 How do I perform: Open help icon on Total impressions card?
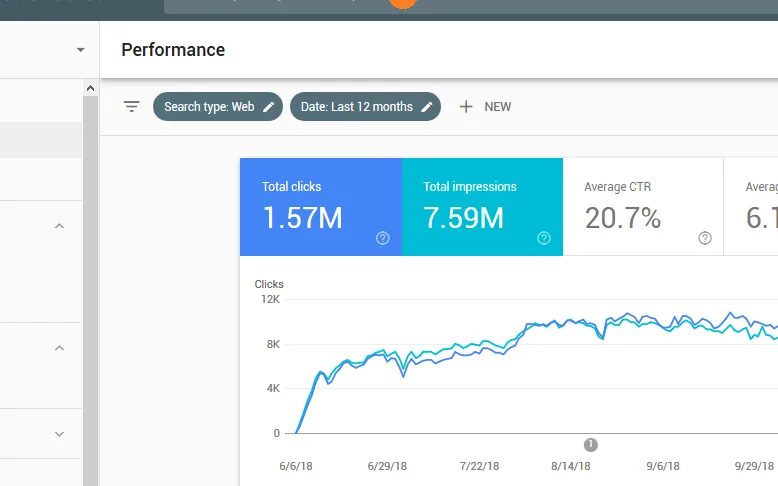[x=544, y=238]
